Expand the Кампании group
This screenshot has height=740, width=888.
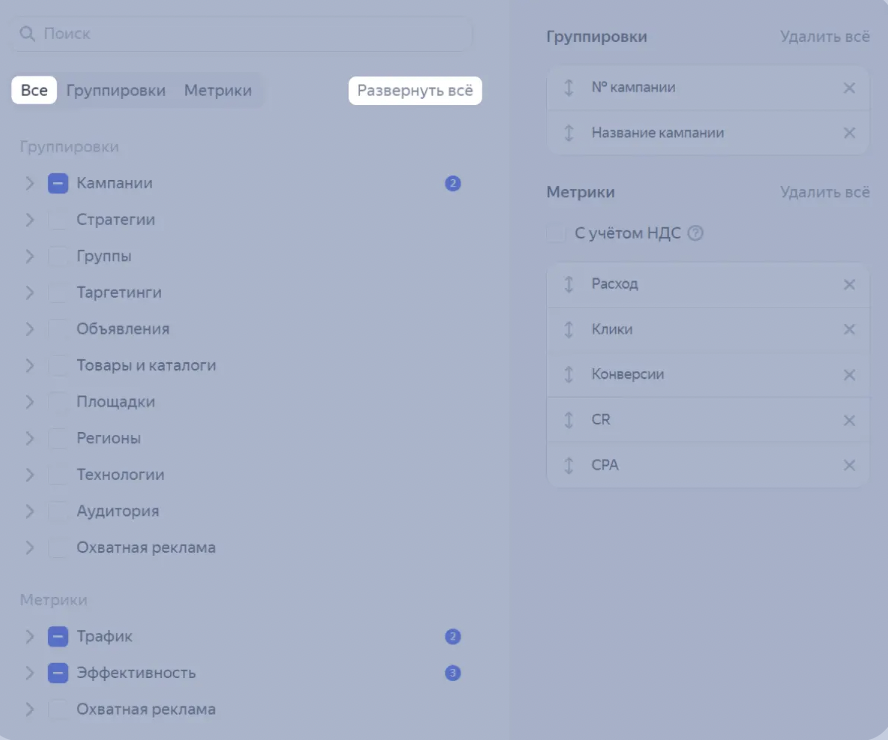(29, 183)
